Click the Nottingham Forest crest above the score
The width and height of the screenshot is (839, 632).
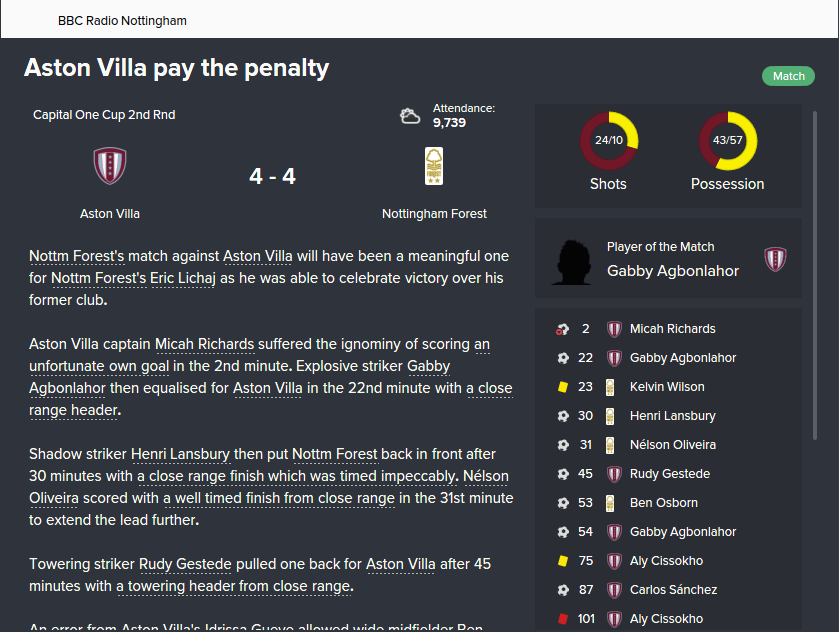[434, 166]
